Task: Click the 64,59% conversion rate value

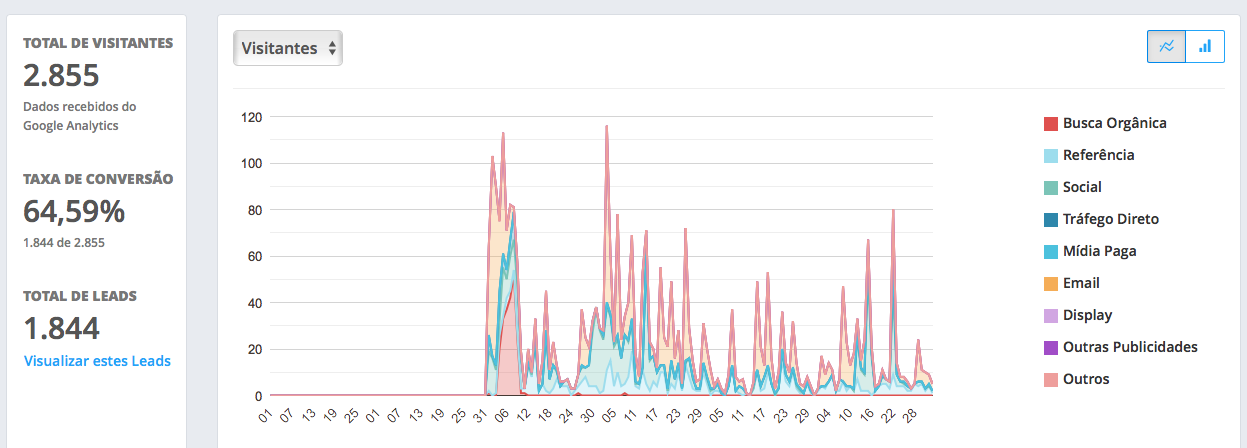Action: (x=74, y=212)
